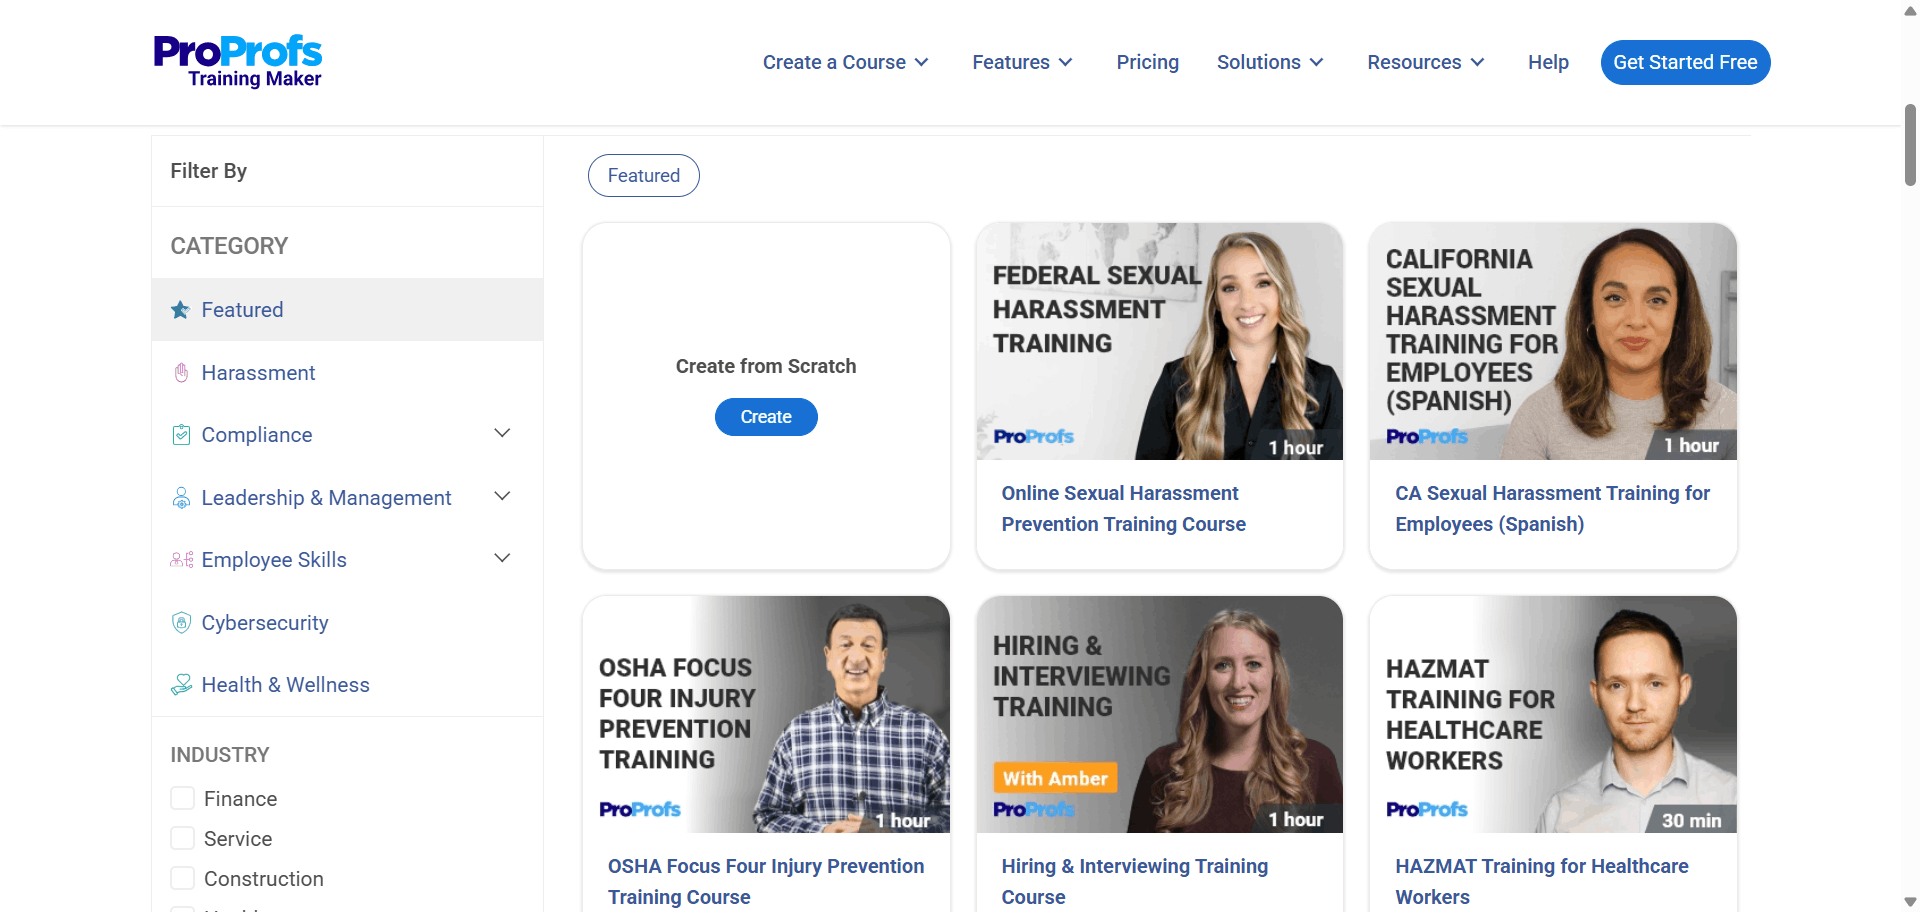Click the Leadership & Management person icon
The width and height of the screenshot is (1920, 912).
(x=181, y=498)
